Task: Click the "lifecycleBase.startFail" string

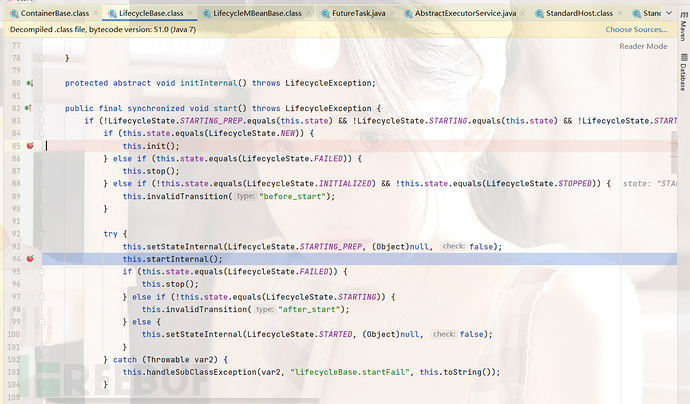Action: click(350, 372)
